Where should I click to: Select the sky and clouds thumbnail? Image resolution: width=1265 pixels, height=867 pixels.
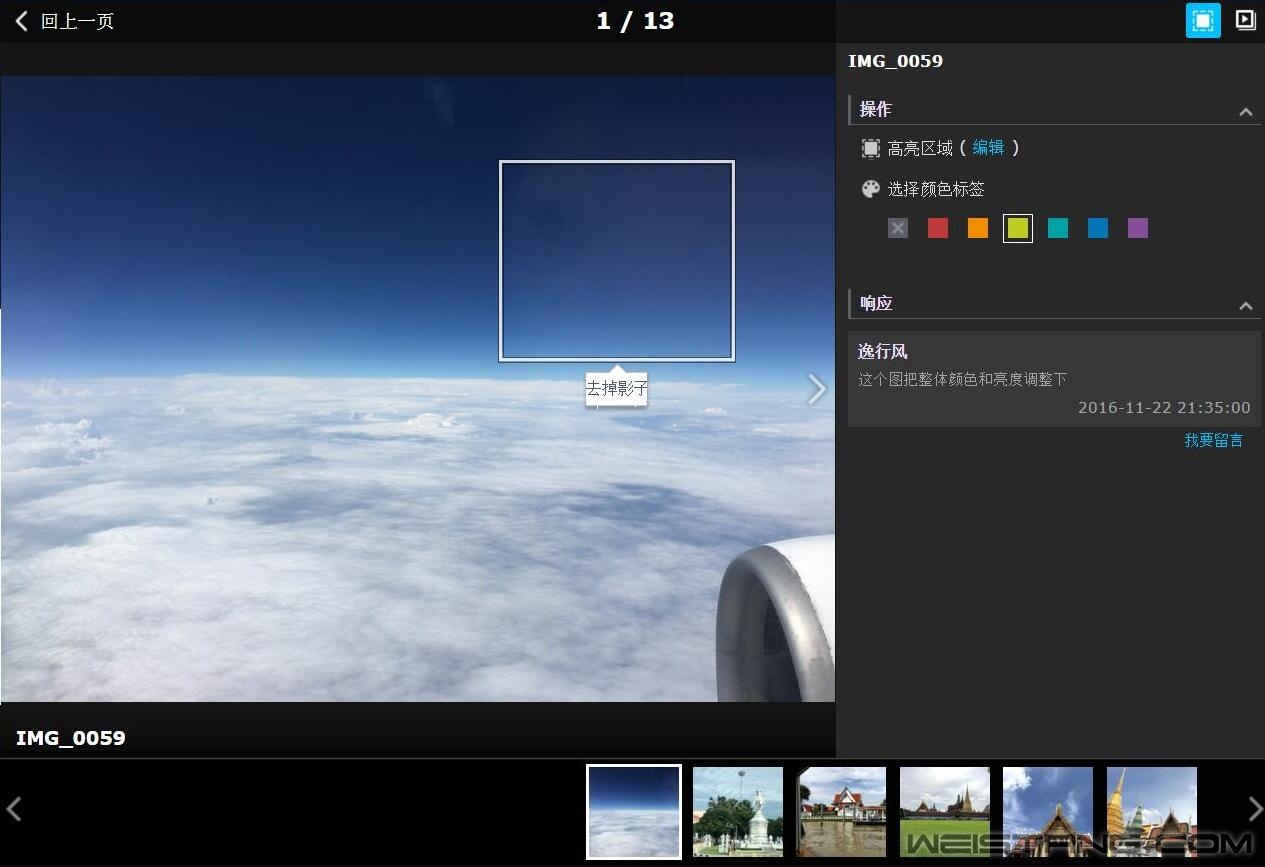pos(634,812)
